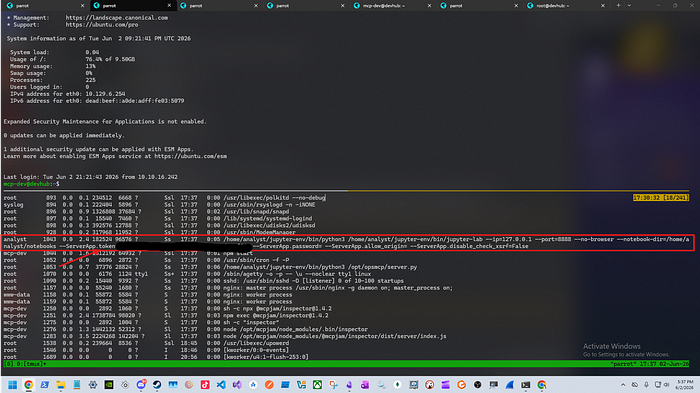
Task: Click the /usr/sbin/cron -f -P row
Action: tap(146, 260)
